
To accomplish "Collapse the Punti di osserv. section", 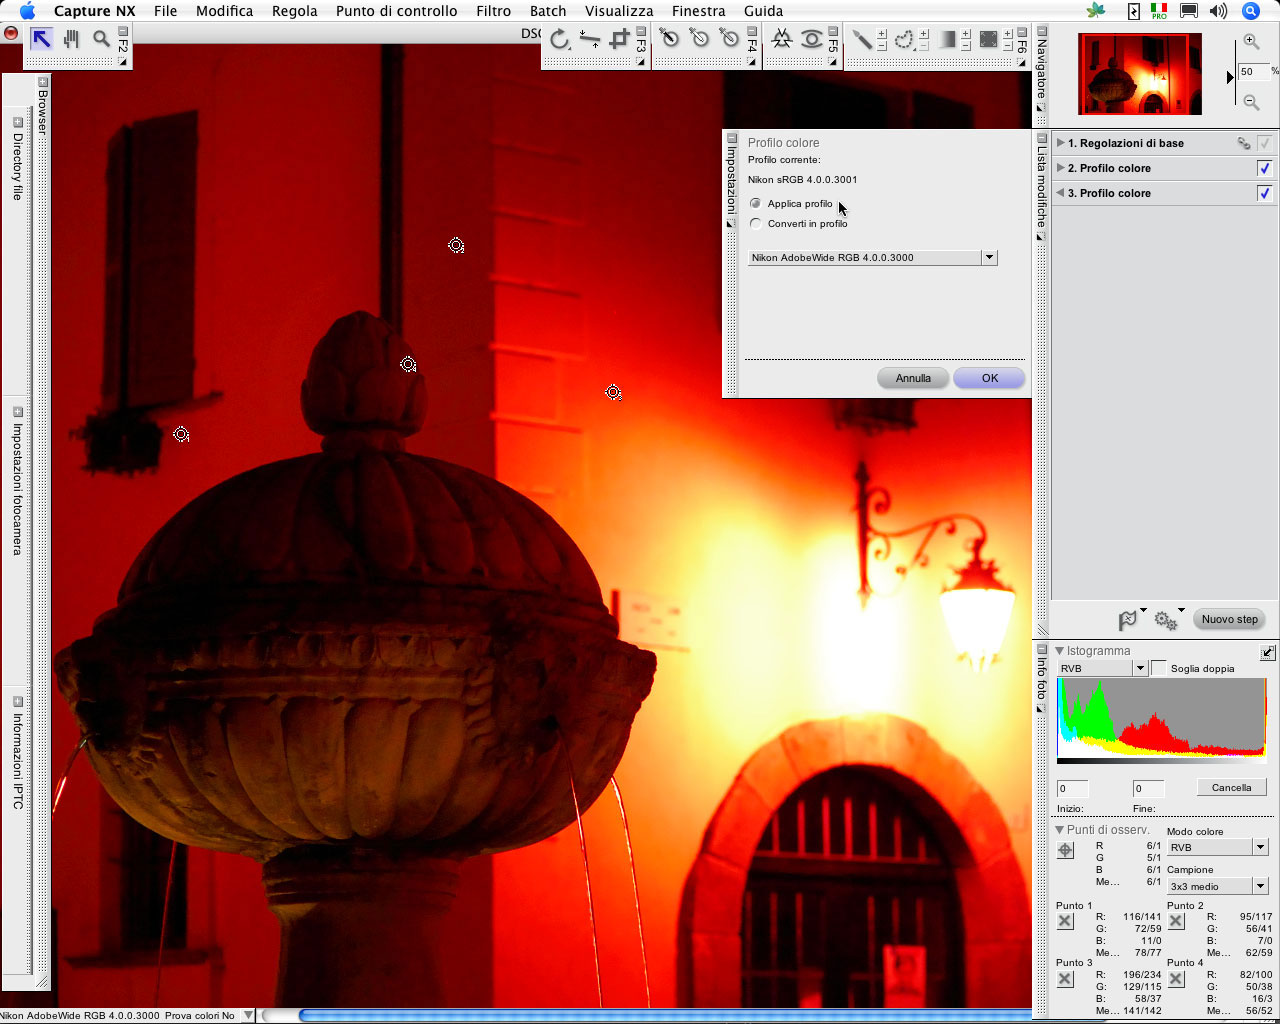I will click(x=1060, y=830).
